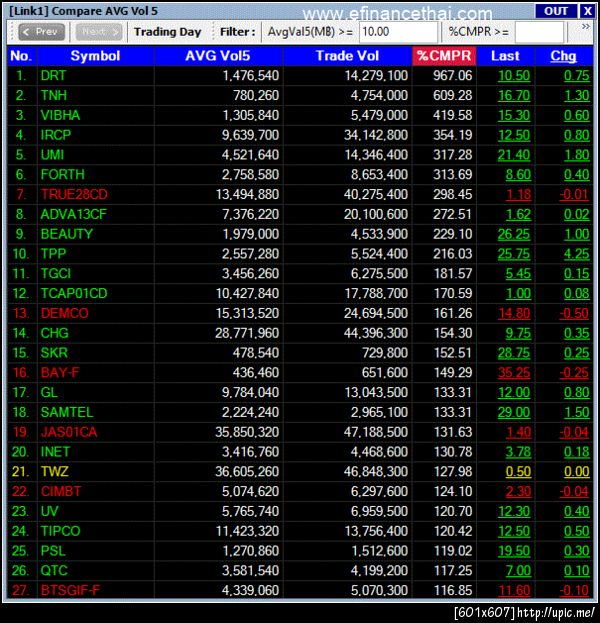This screenshot has width=600, height=623.
Task: Click BAY-F change value -0.25
Action: click(x=574, y=372)
